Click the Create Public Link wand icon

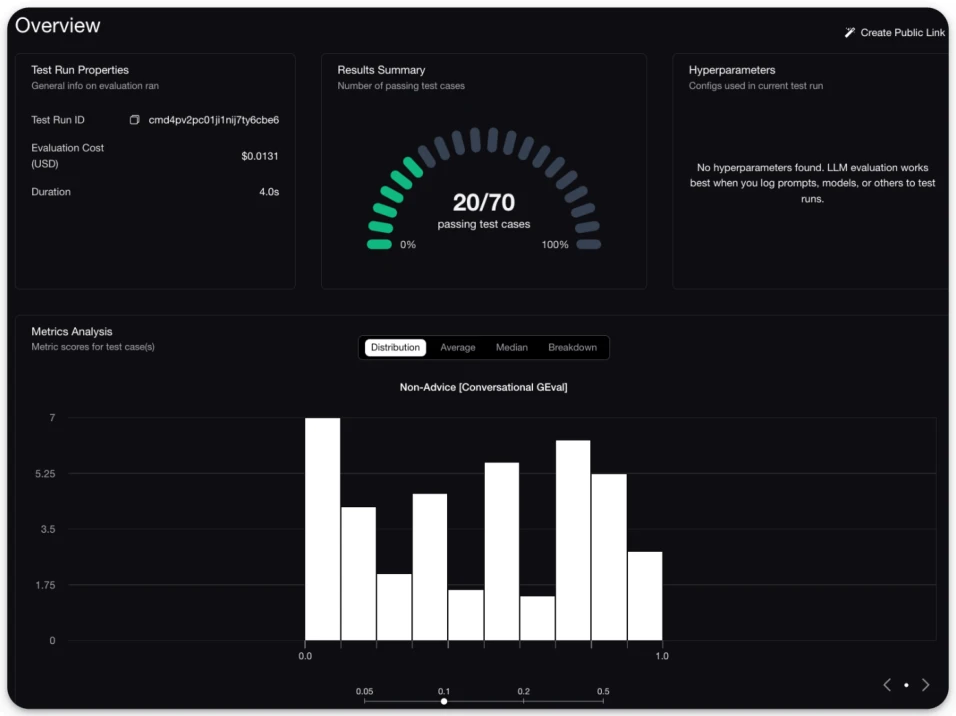[849, 32]
